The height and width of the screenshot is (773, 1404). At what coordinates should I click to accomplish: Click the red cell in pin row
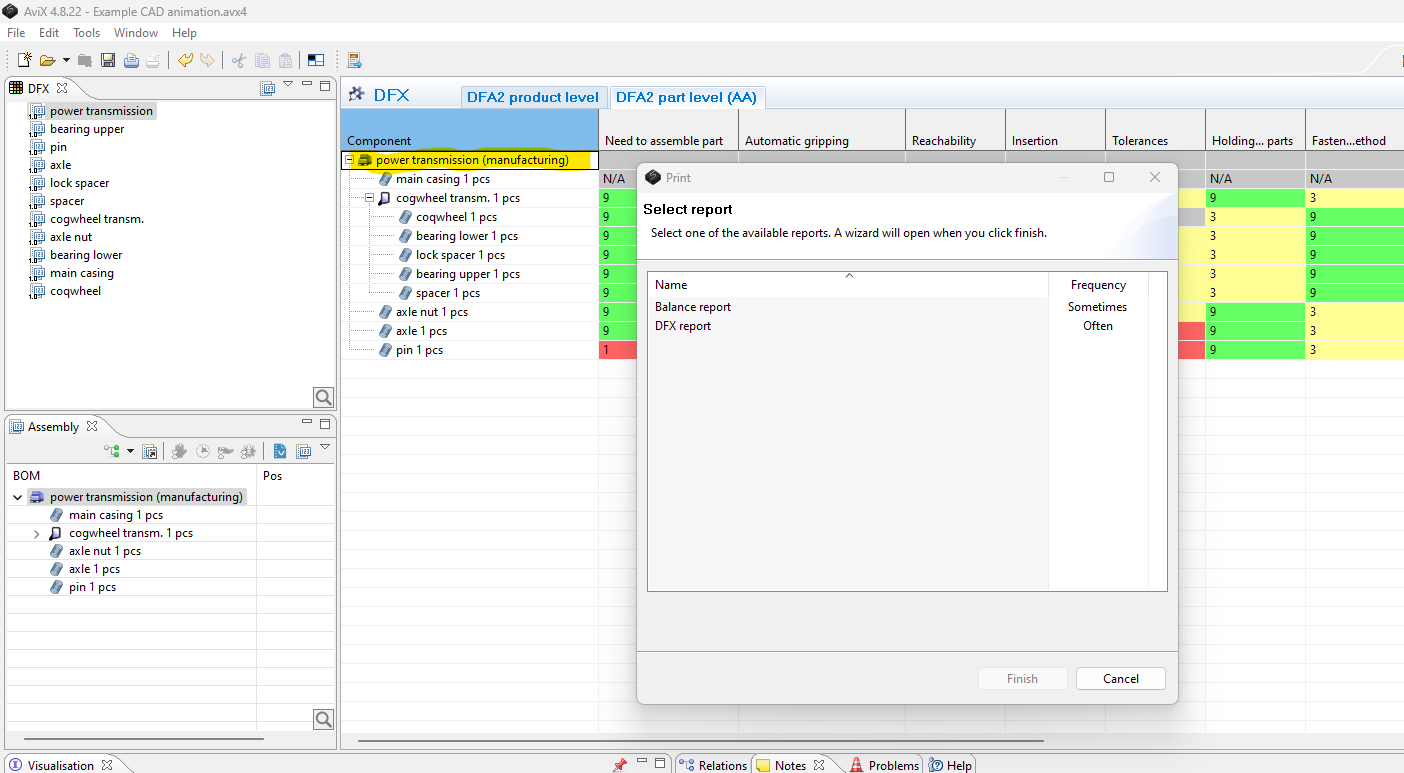[618, 350]
